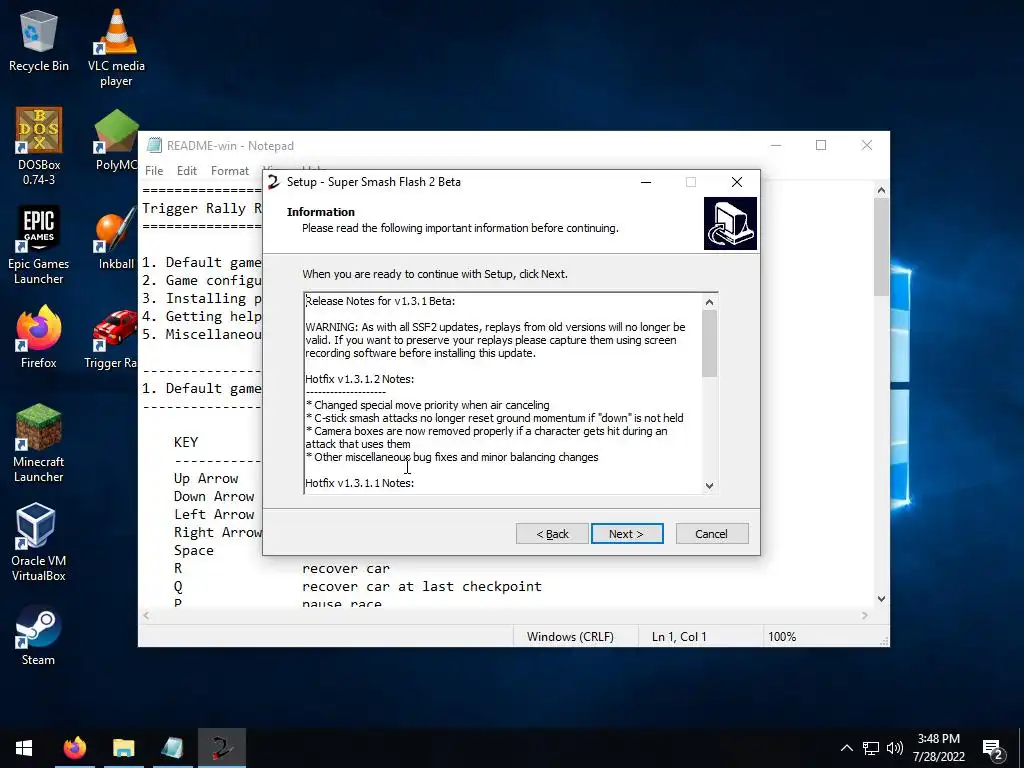Open the volume control tray icon
The height and width of the screenshot is (768, 1024).
click(895, 748)
